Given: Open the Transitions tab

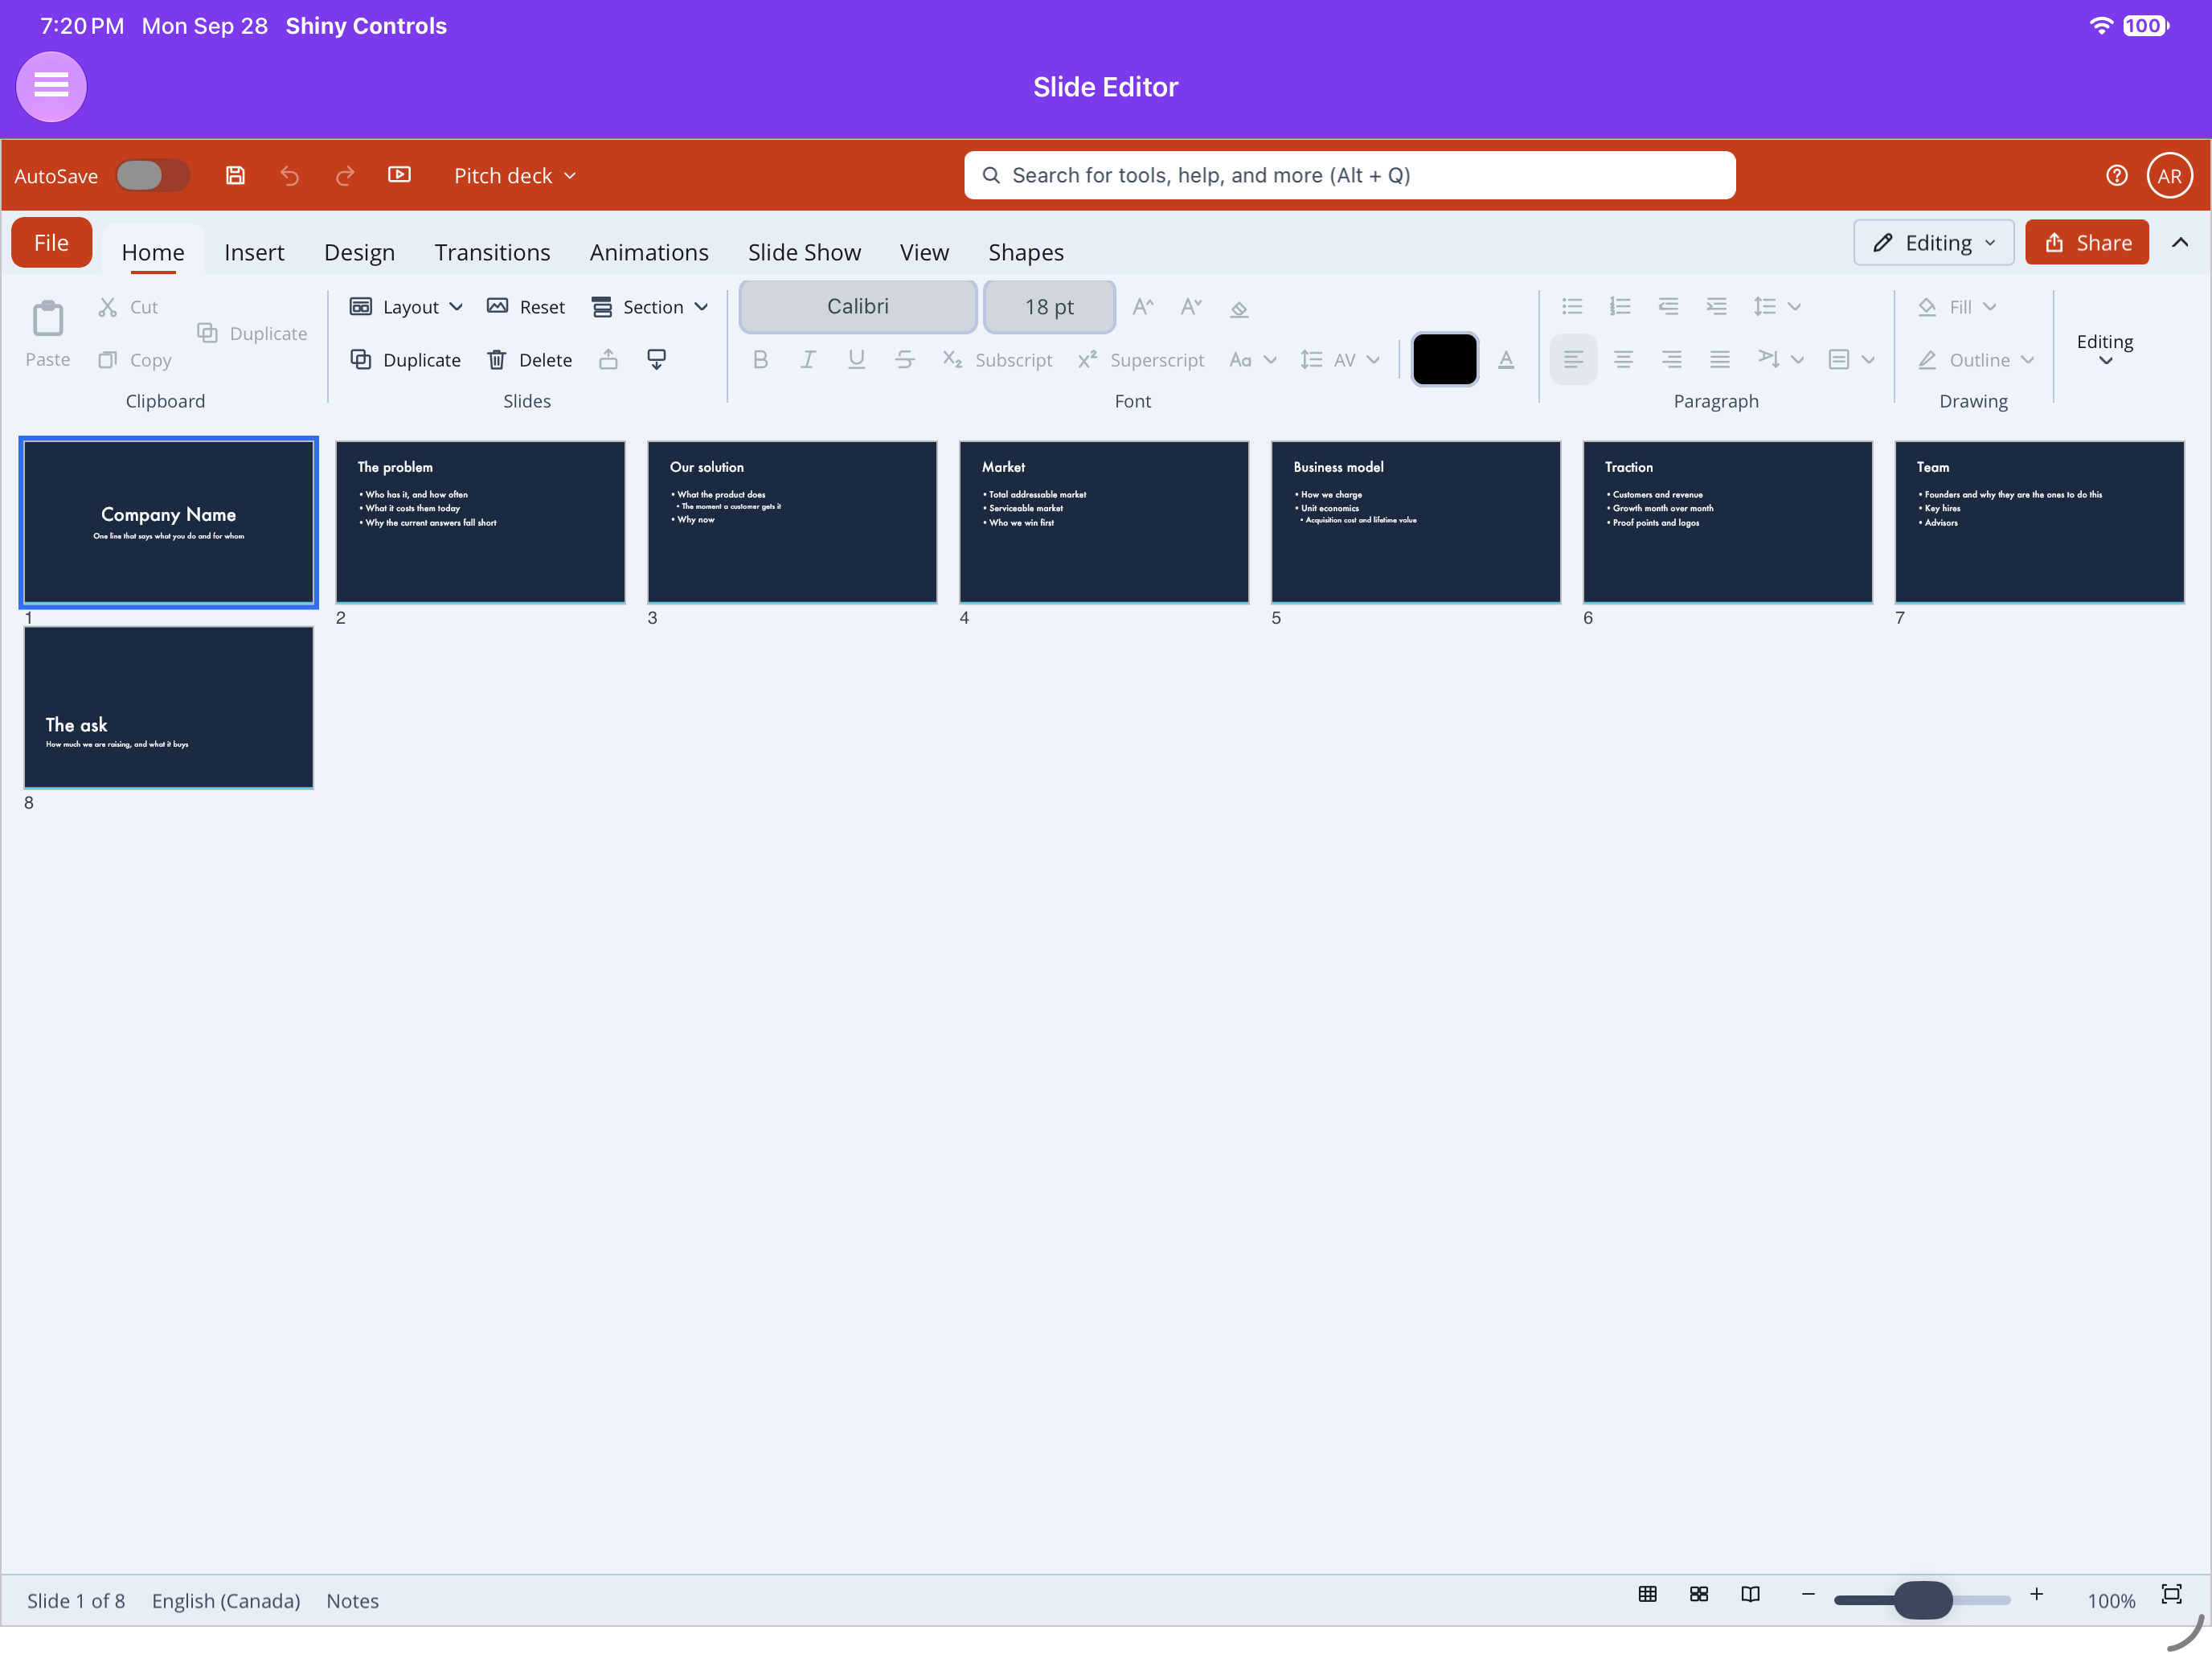Looking at the screenshot, I should pos(492,252).
